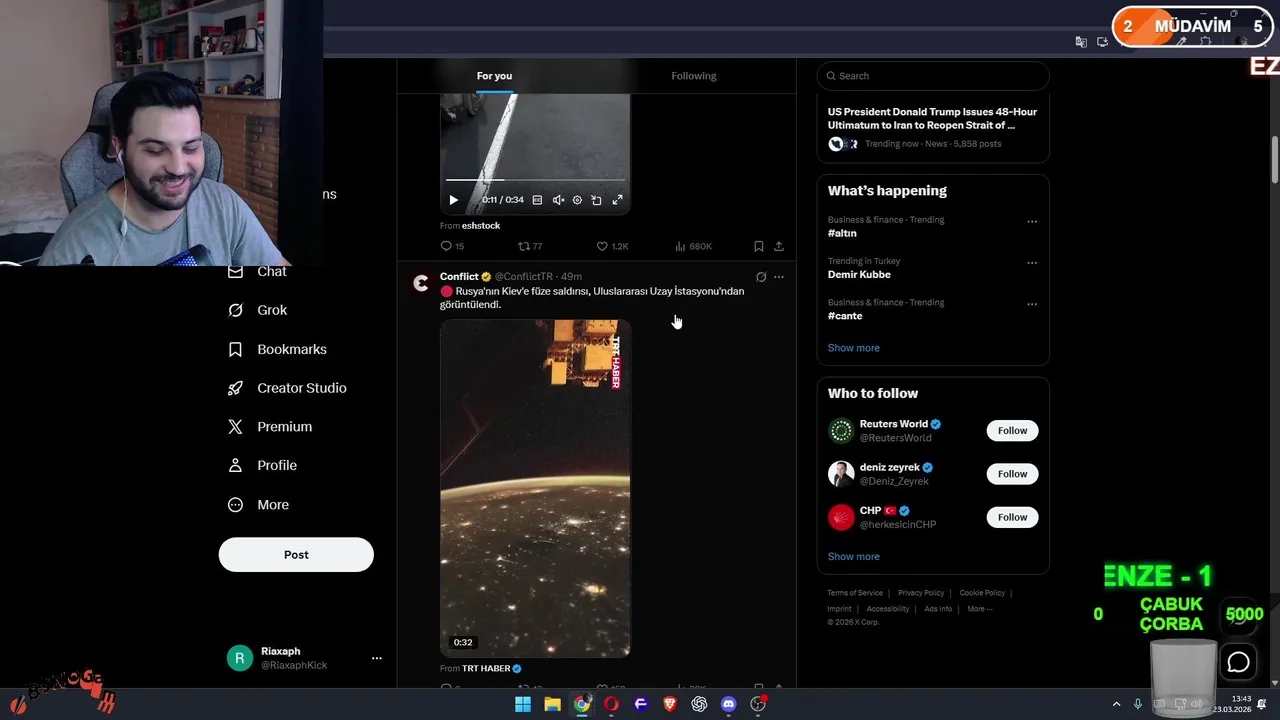Focus the Search field
1280x720 pixels.
(933, 76)
